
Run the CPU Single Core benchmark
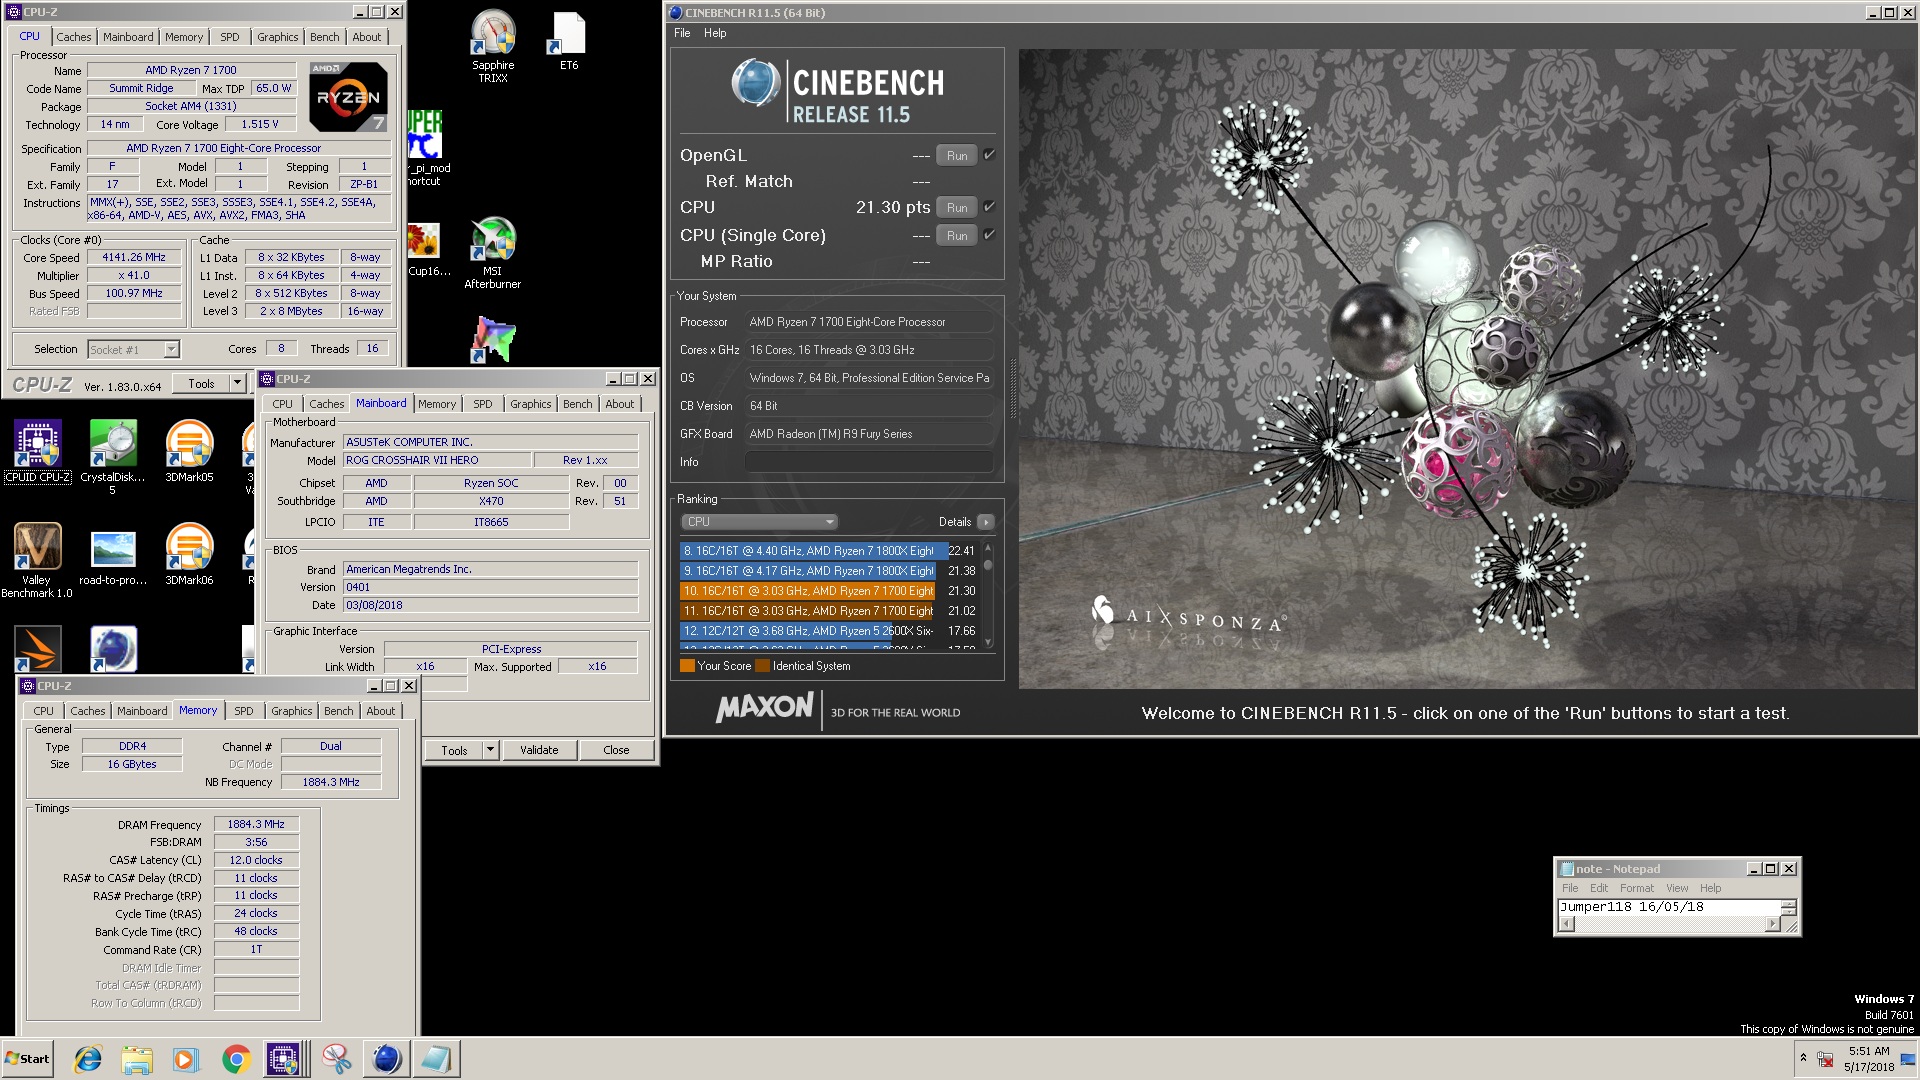pyautogui.click(x=957, y=235)
